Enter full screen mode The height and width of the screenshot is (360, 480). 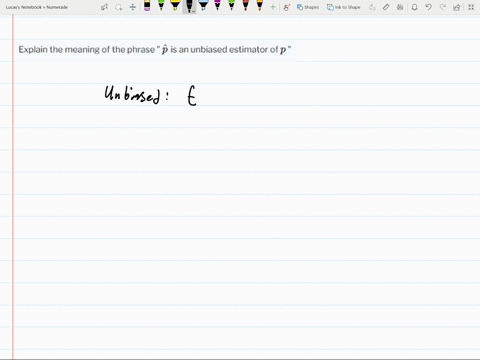coord(471,7)
